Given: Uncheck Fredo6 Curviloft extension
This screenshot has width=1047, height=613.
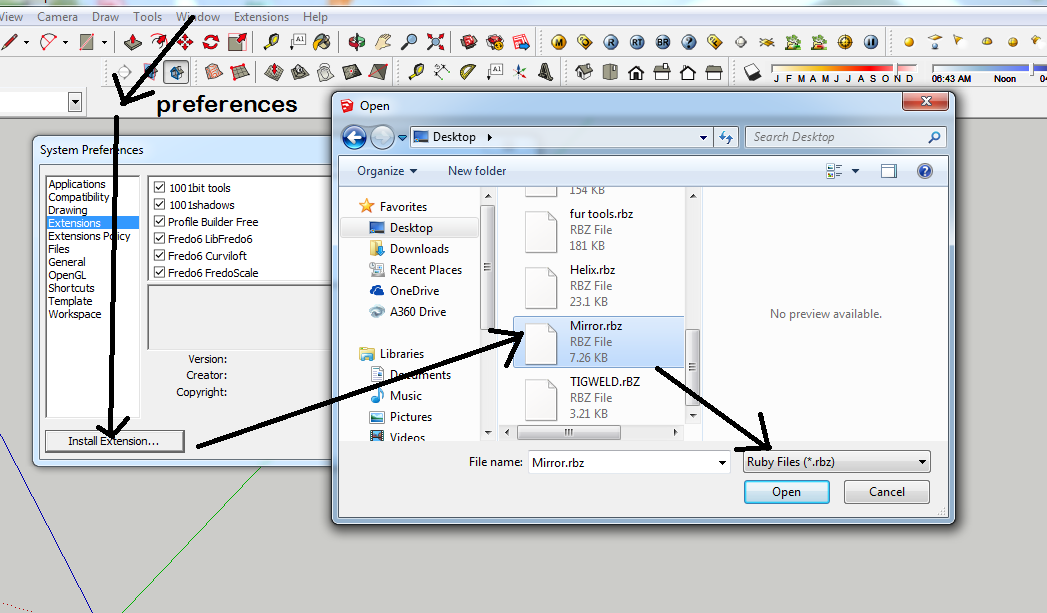Looking at the screenshot, I should 160,255.
